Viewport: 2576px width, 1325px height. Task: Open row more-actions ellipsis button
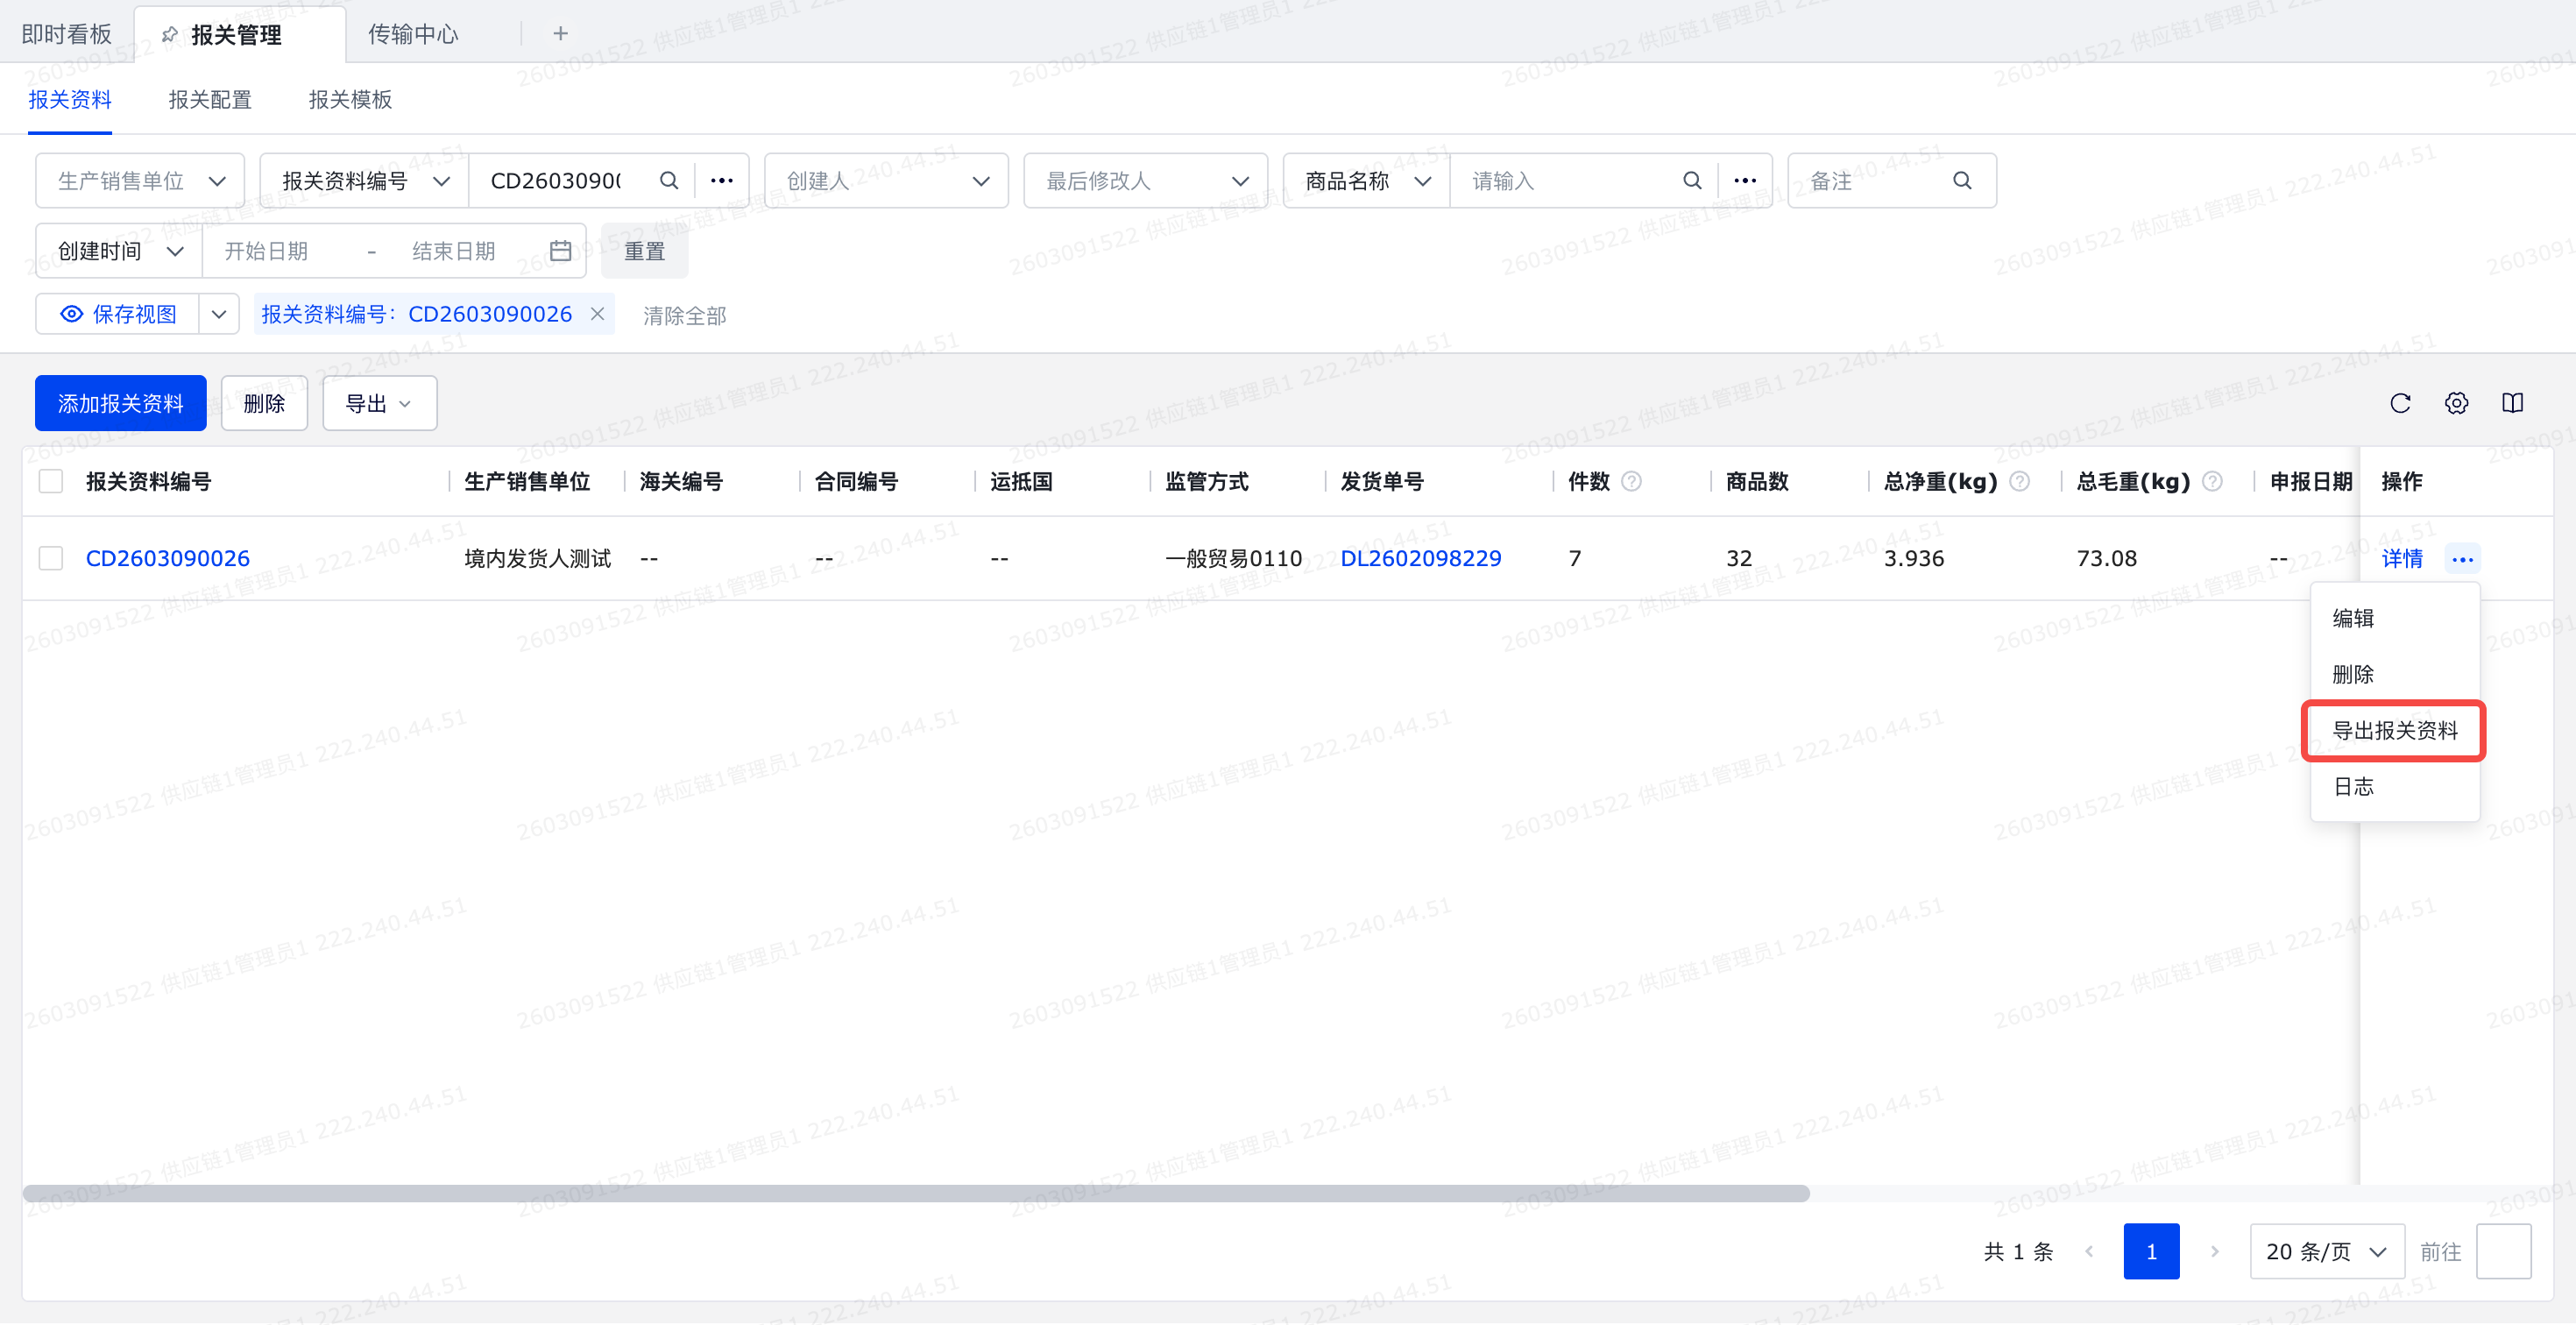pos(2462,558)
